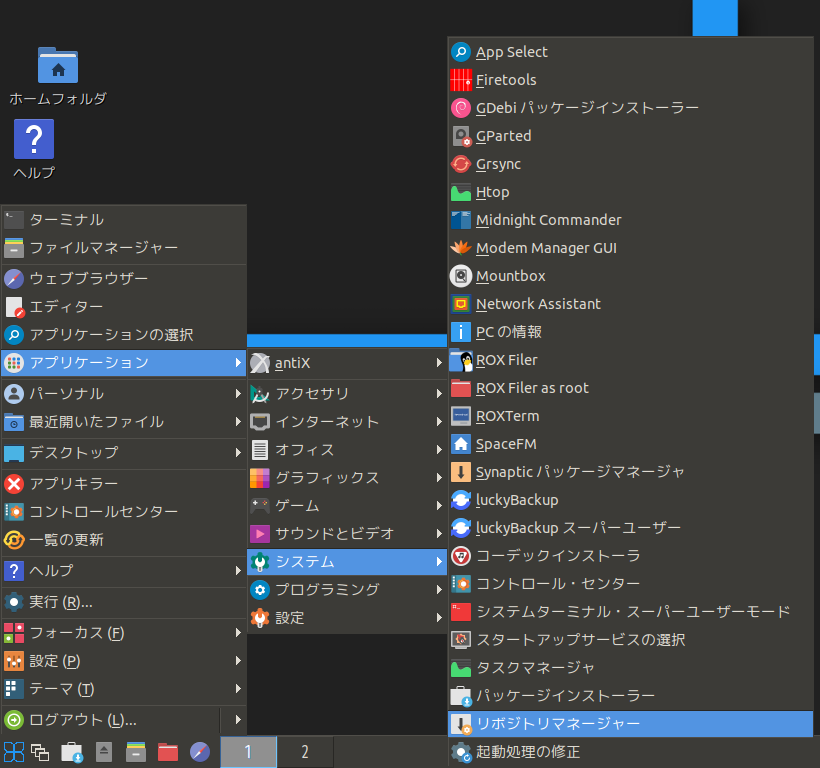Click the SpaceFM house icon

tap(461, 444)
